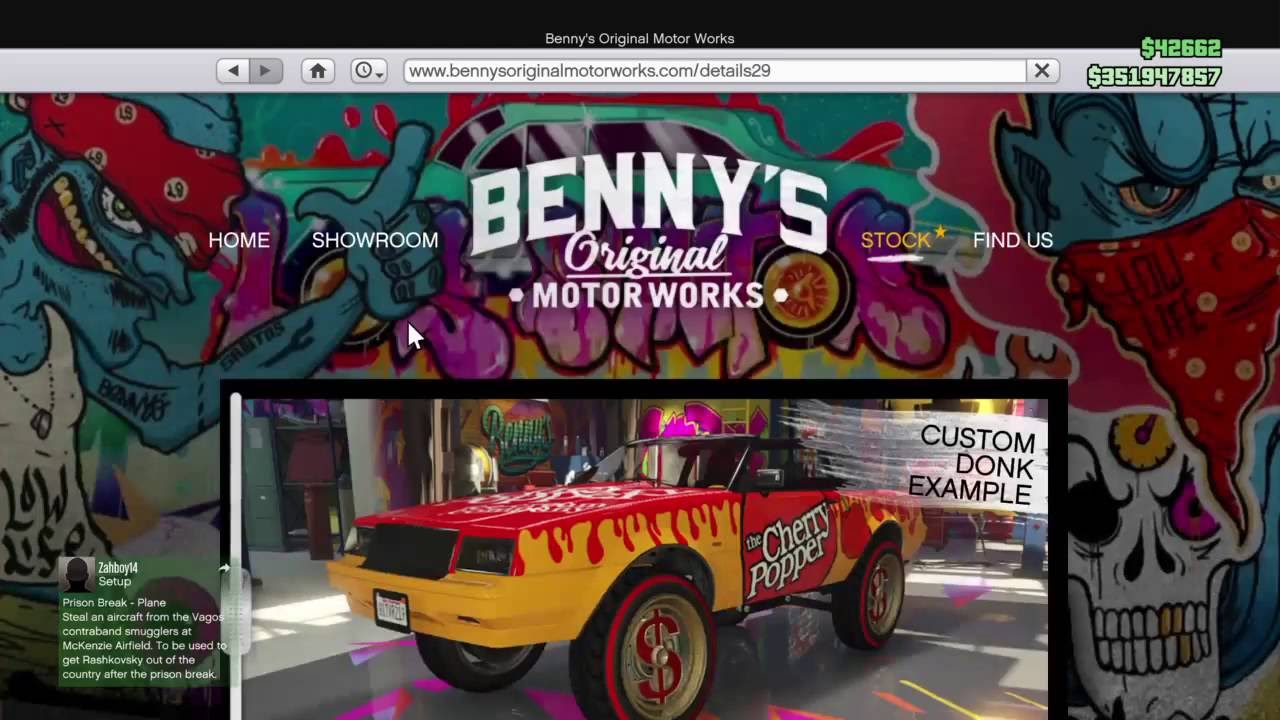This screenshot has height=720, width=1280.
Task: Select the STOCK menu item
Action: pyautogui.click(x=895, y=240)
